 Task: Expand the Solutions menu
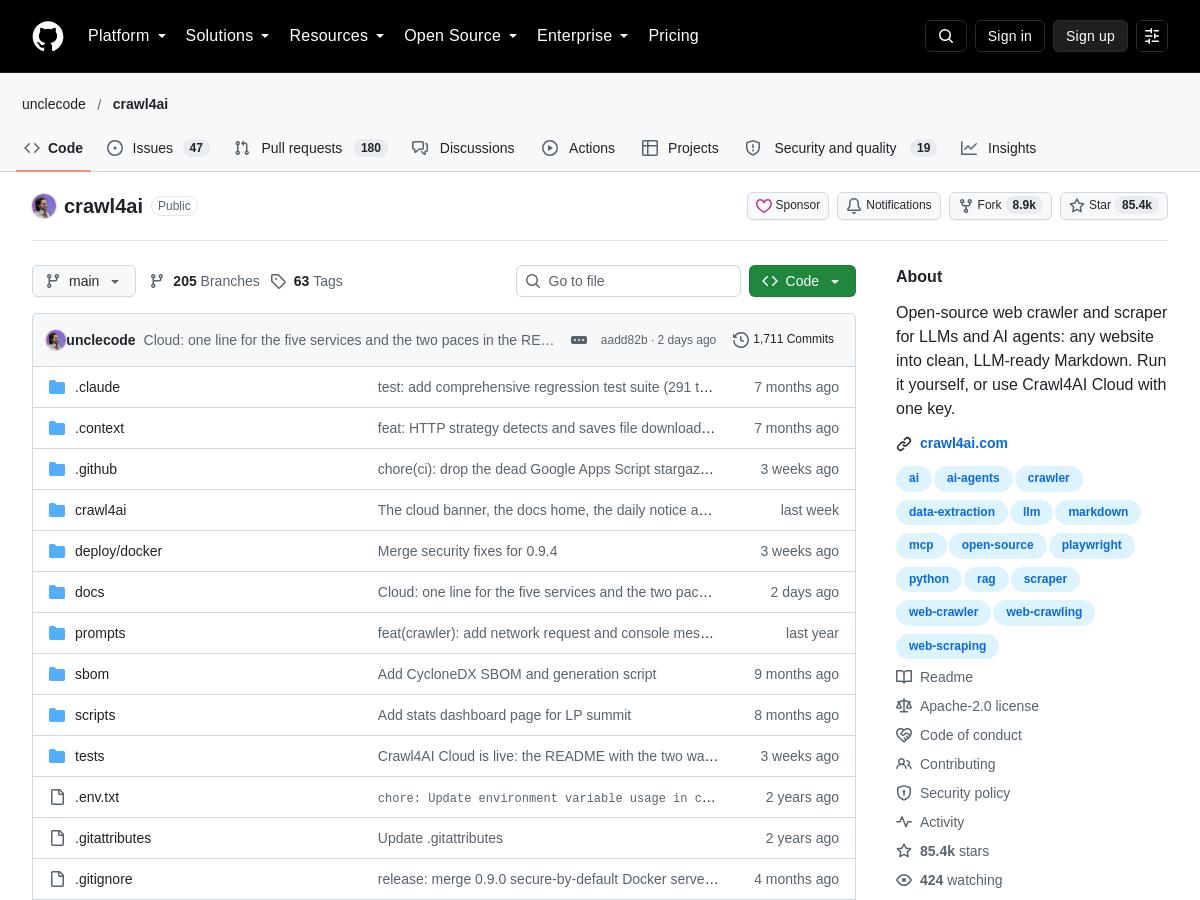click(x=228, y=36)
